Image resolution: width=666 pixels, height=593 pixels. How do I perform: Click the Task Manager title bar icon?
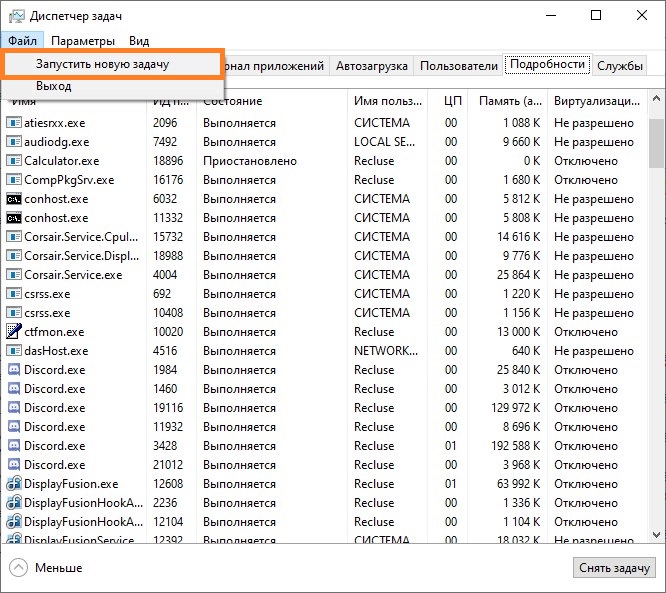(x=17, y=16)
